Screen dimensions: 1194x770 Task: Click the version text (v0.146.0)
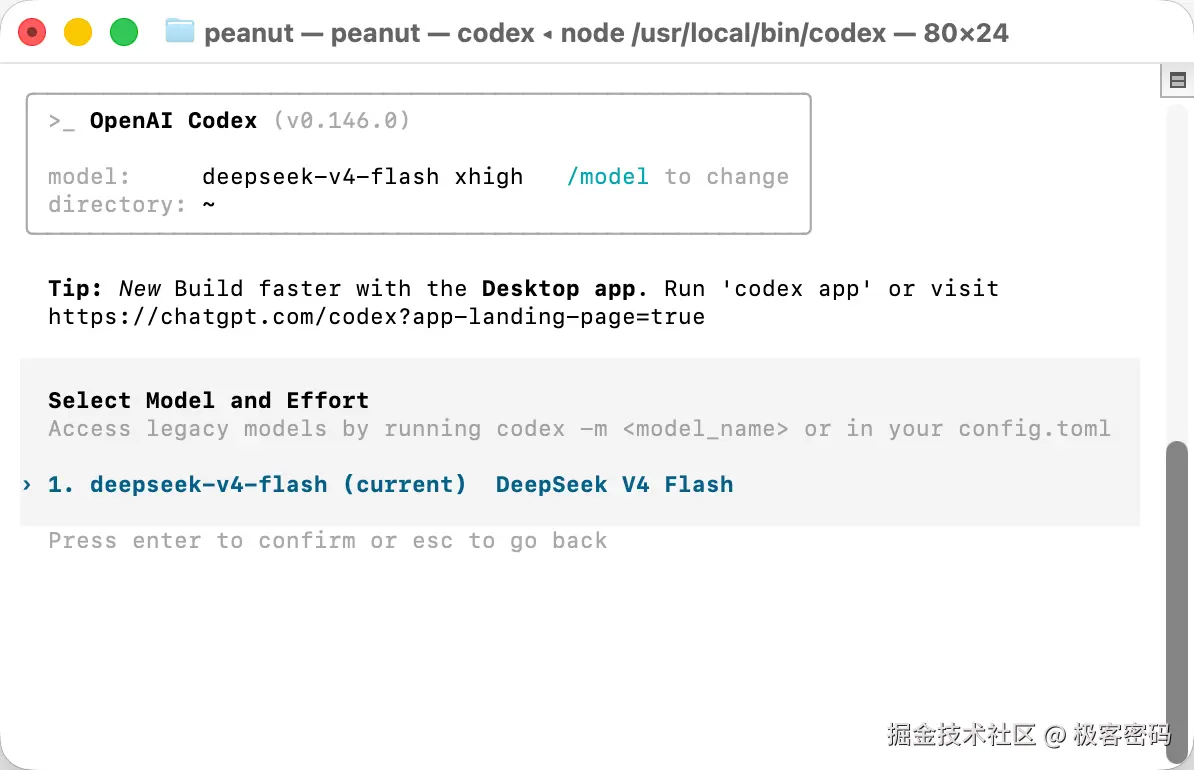[x=342, y=120]
